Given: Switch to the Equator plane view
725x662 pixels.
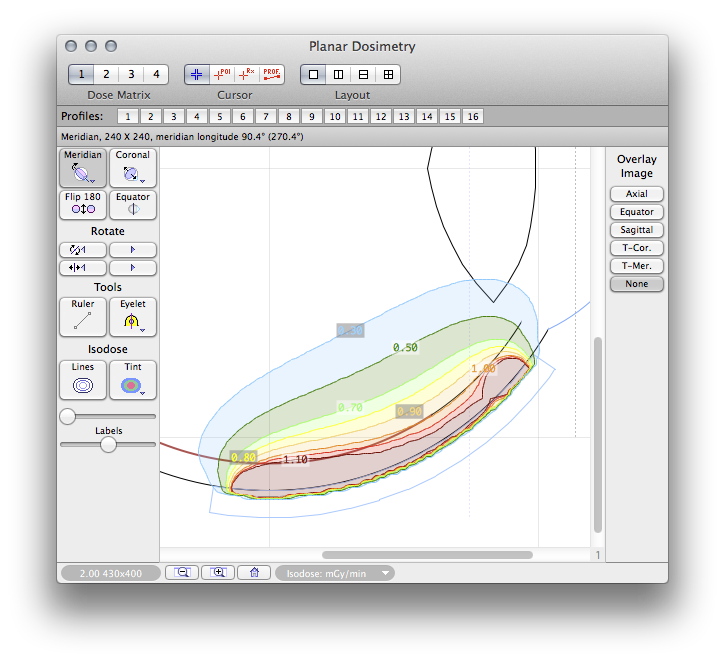Looking at the screenshot, I should coord(133,204).
